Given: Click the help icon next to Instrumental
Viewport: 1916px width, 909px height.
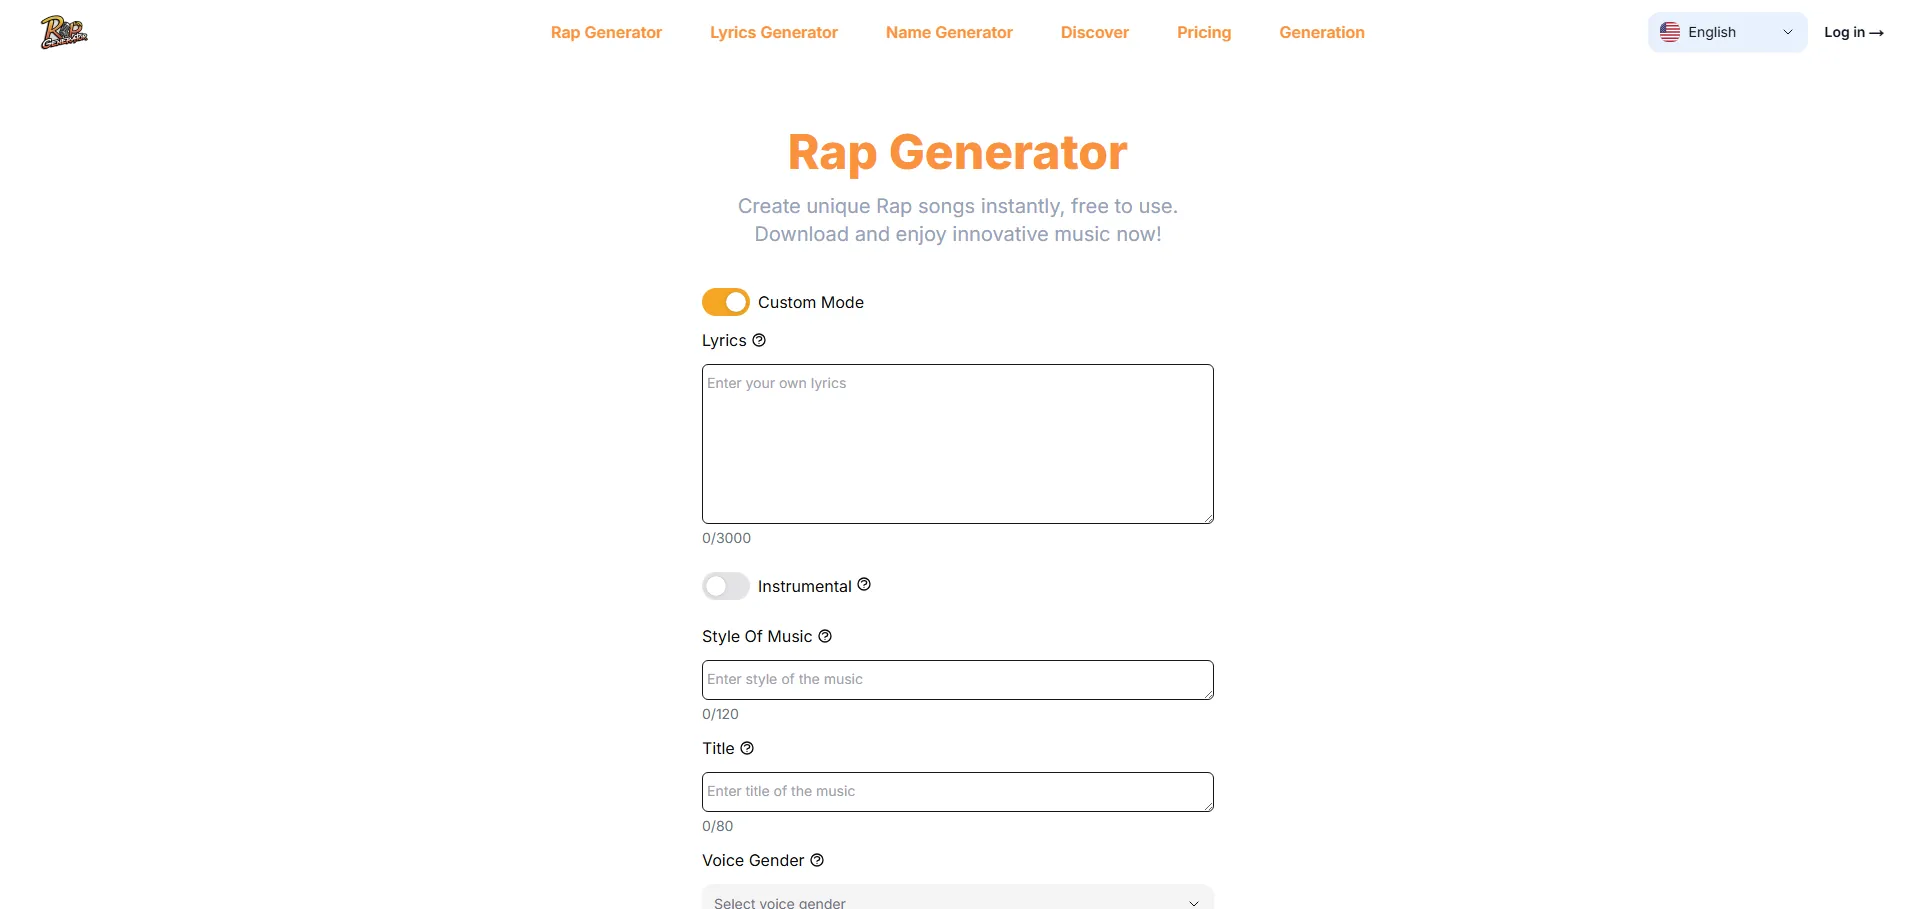Looking at the screenshot, I should point(864,585).
